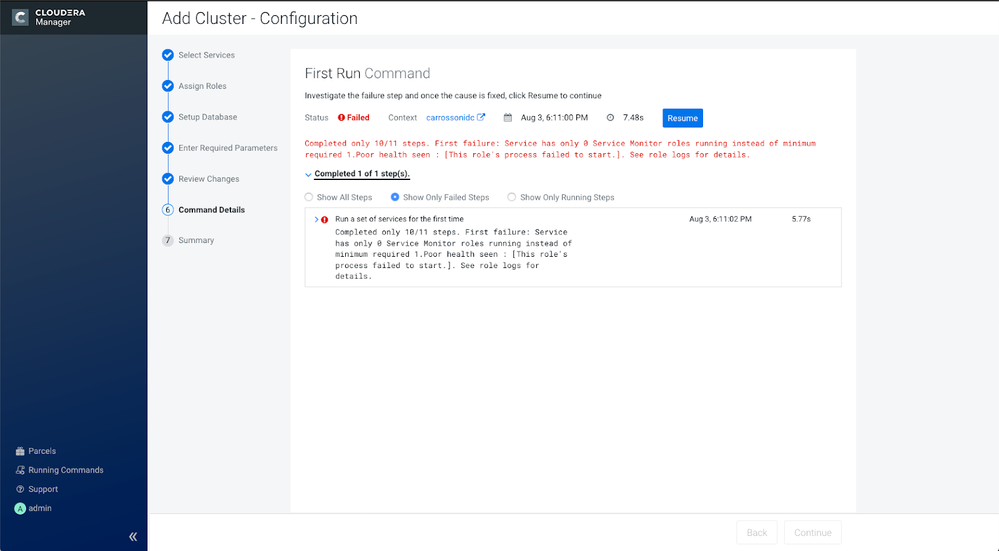Expand the Run a set of services step

click(316, 219)
